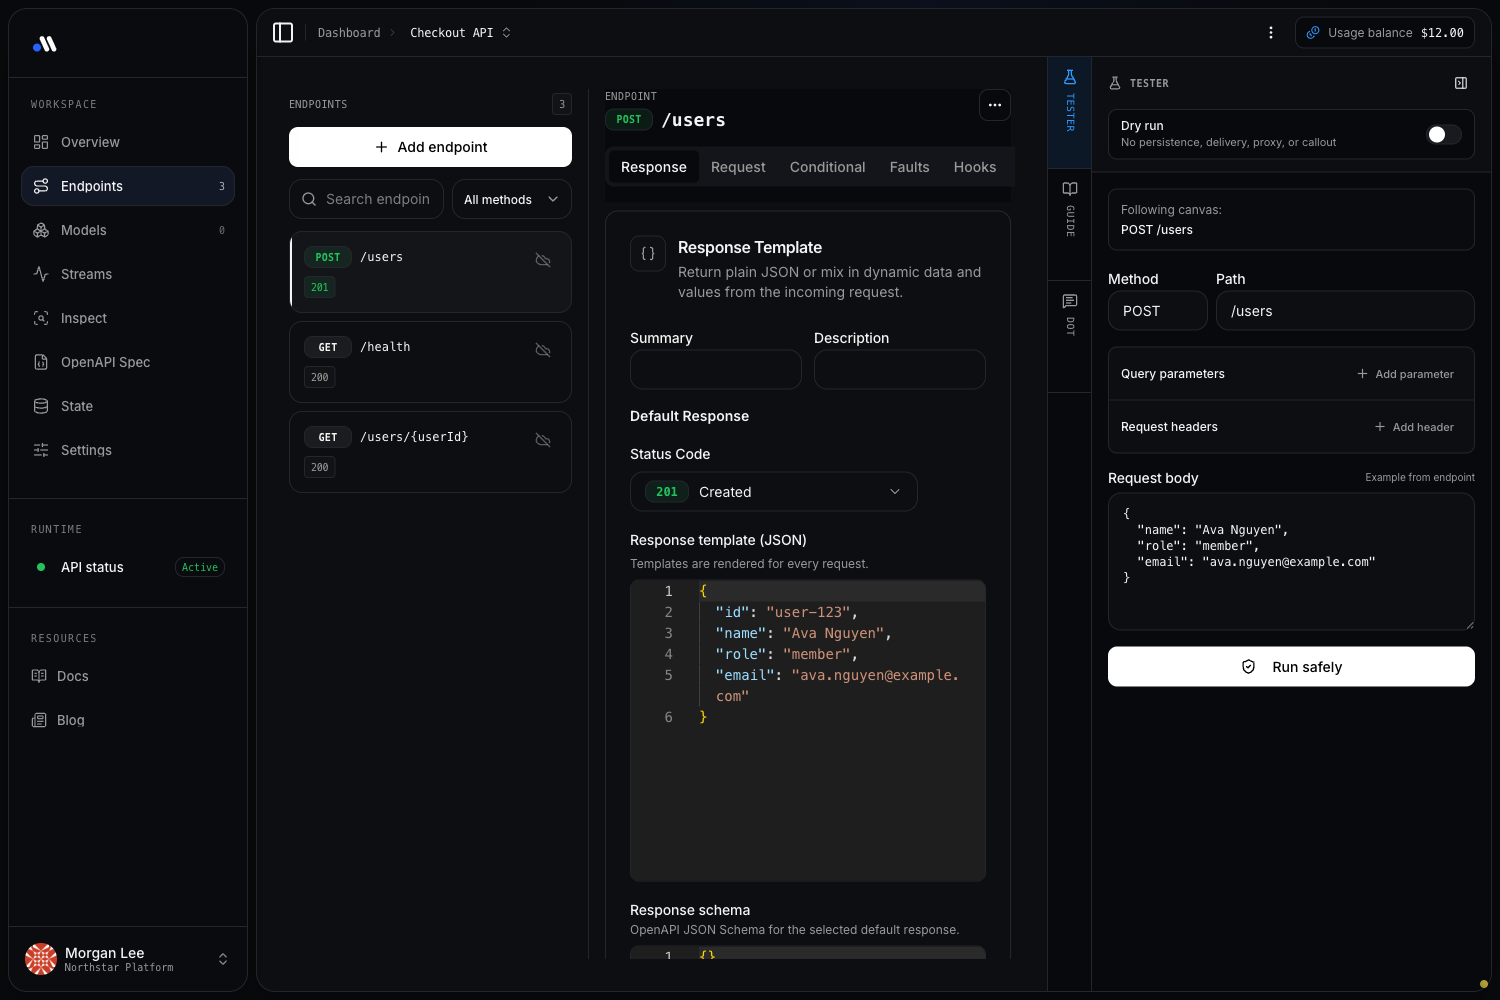Switch to the Faults tab
Image resolution: width=1500 pixels, height=1000 pixels.
click(910, 167)
